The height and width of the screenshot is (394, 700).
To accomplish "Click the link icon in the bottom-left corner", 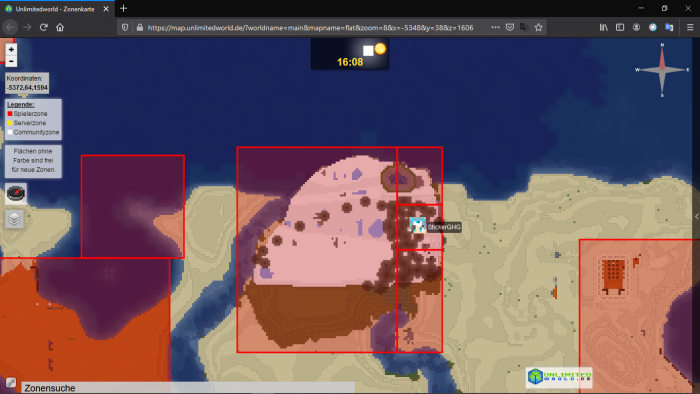I will click(x=11, y=382).
